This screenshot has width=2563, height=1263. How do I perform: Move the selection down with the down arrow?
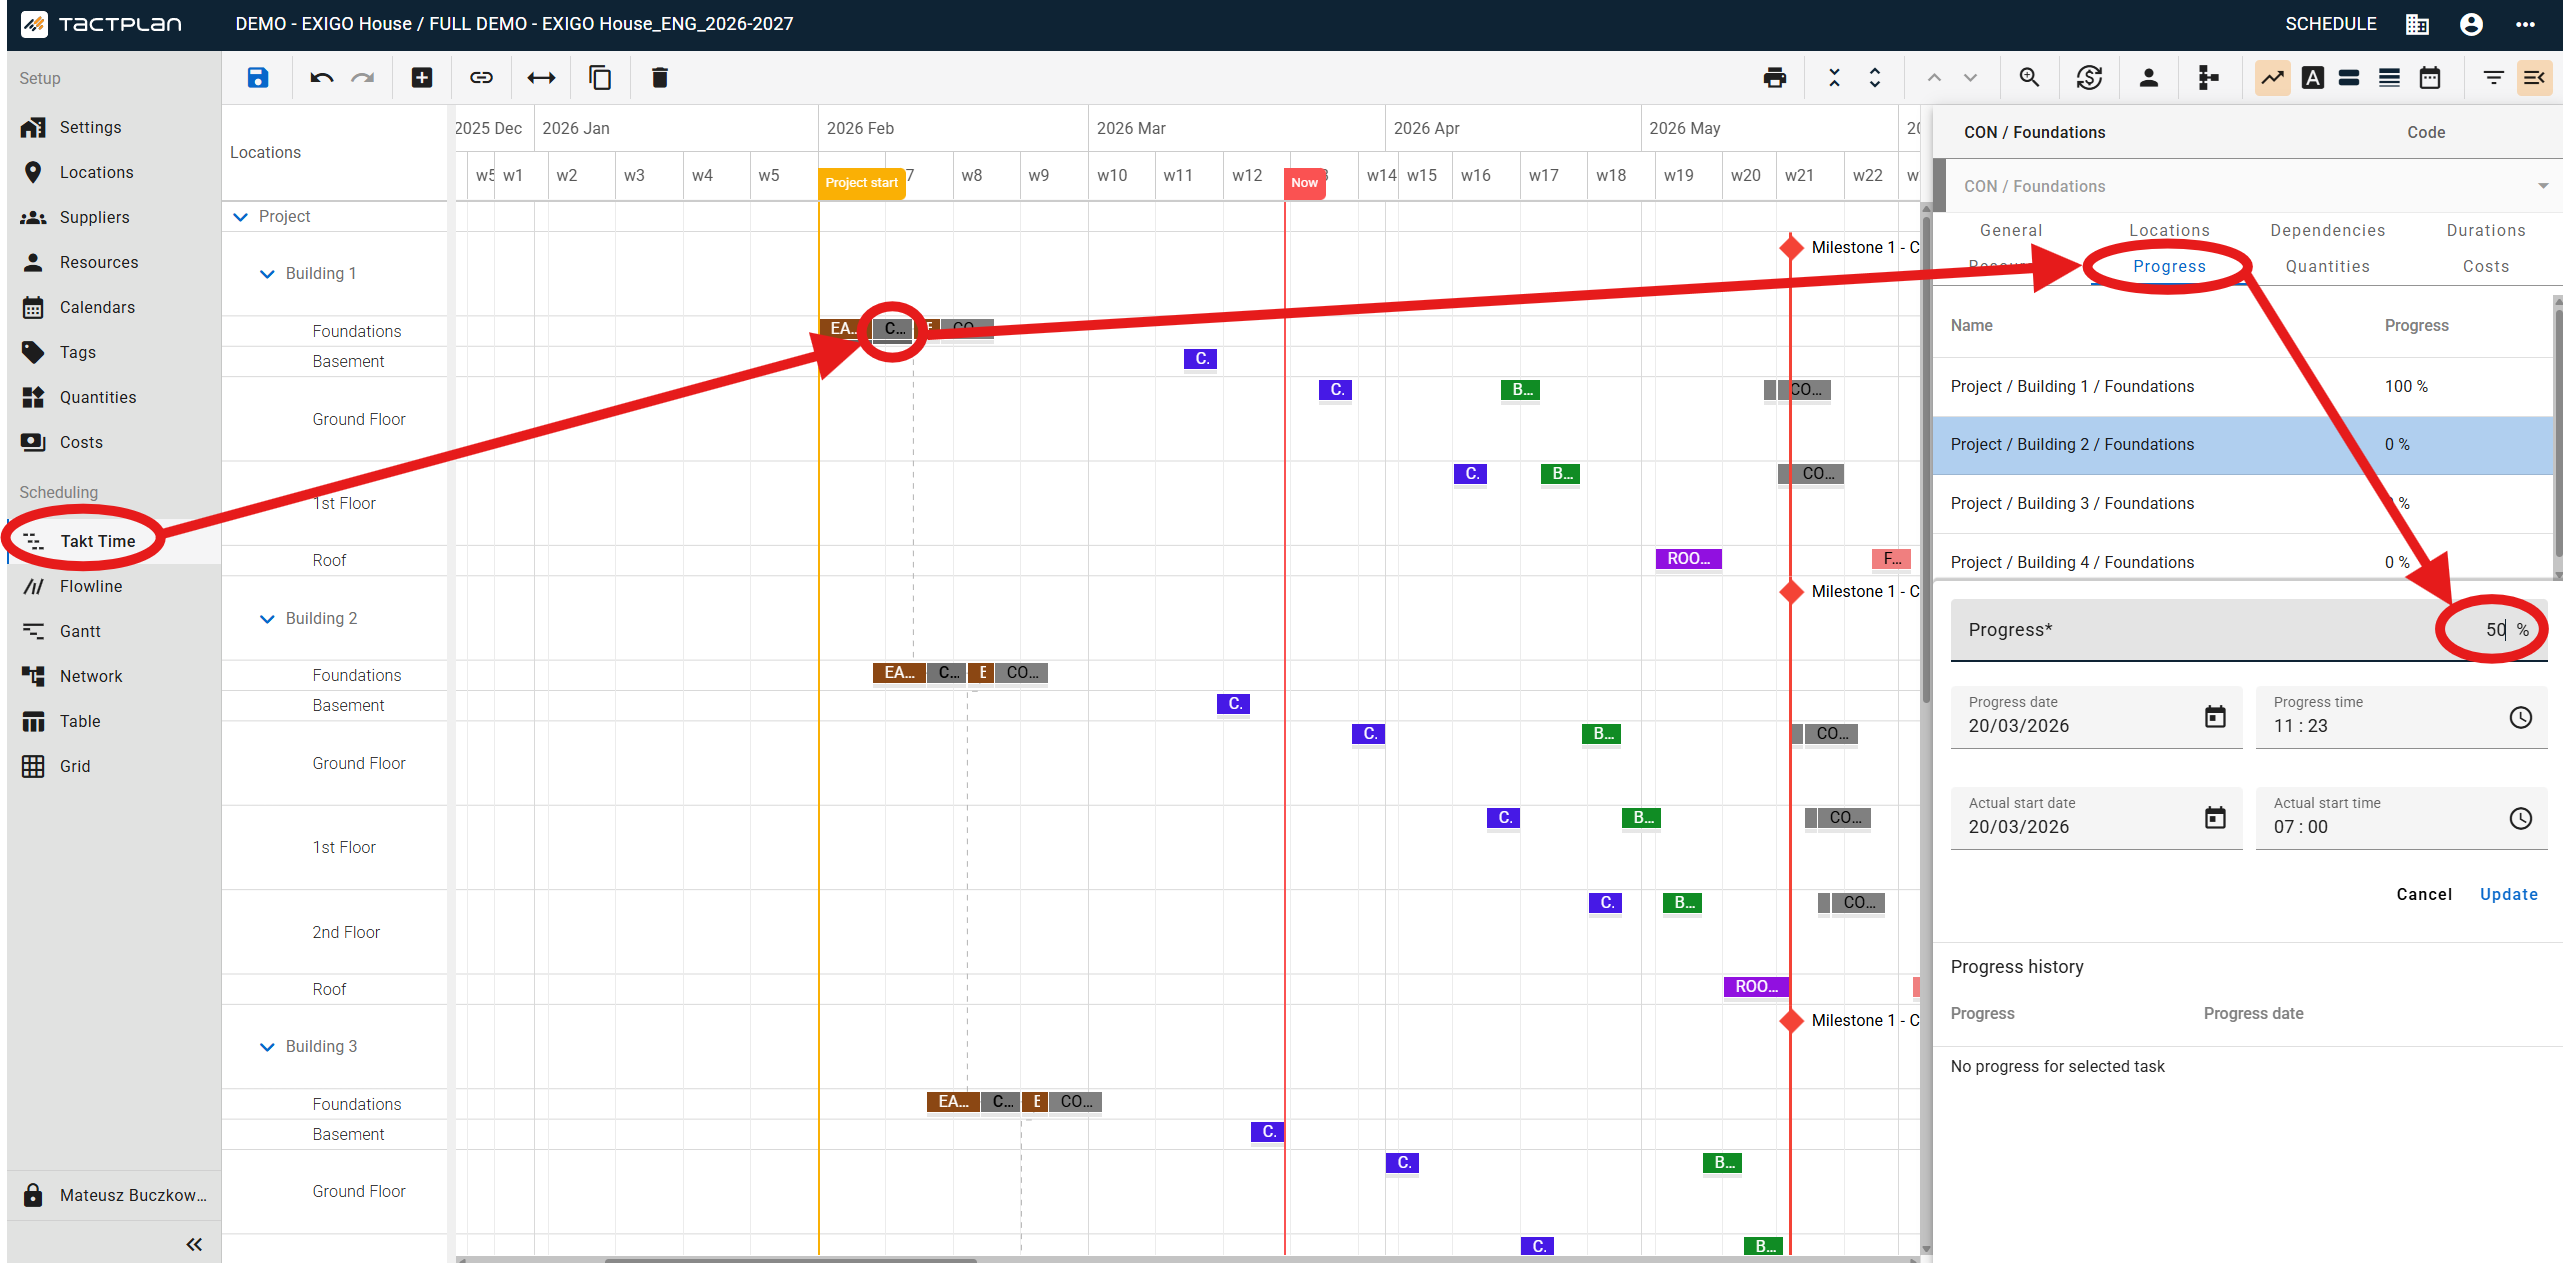coord(1970,78)
